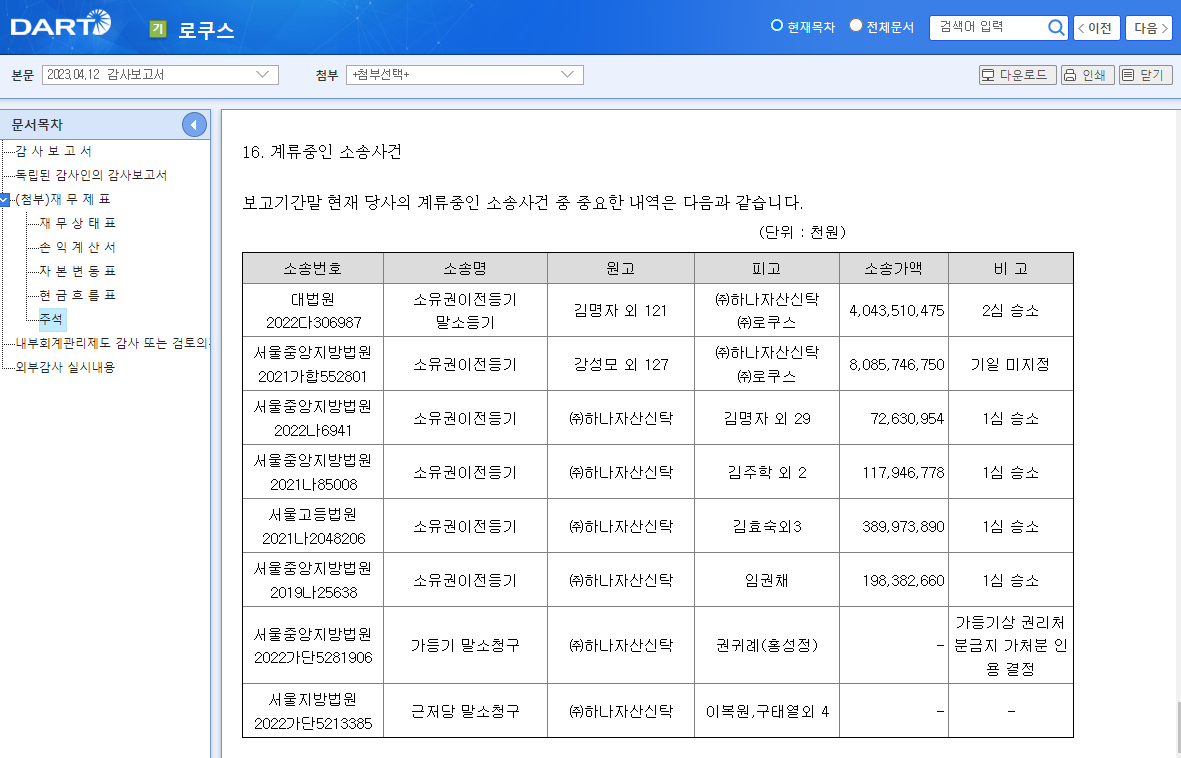Select the 현재목차 radio option

[x=777, y=26]
